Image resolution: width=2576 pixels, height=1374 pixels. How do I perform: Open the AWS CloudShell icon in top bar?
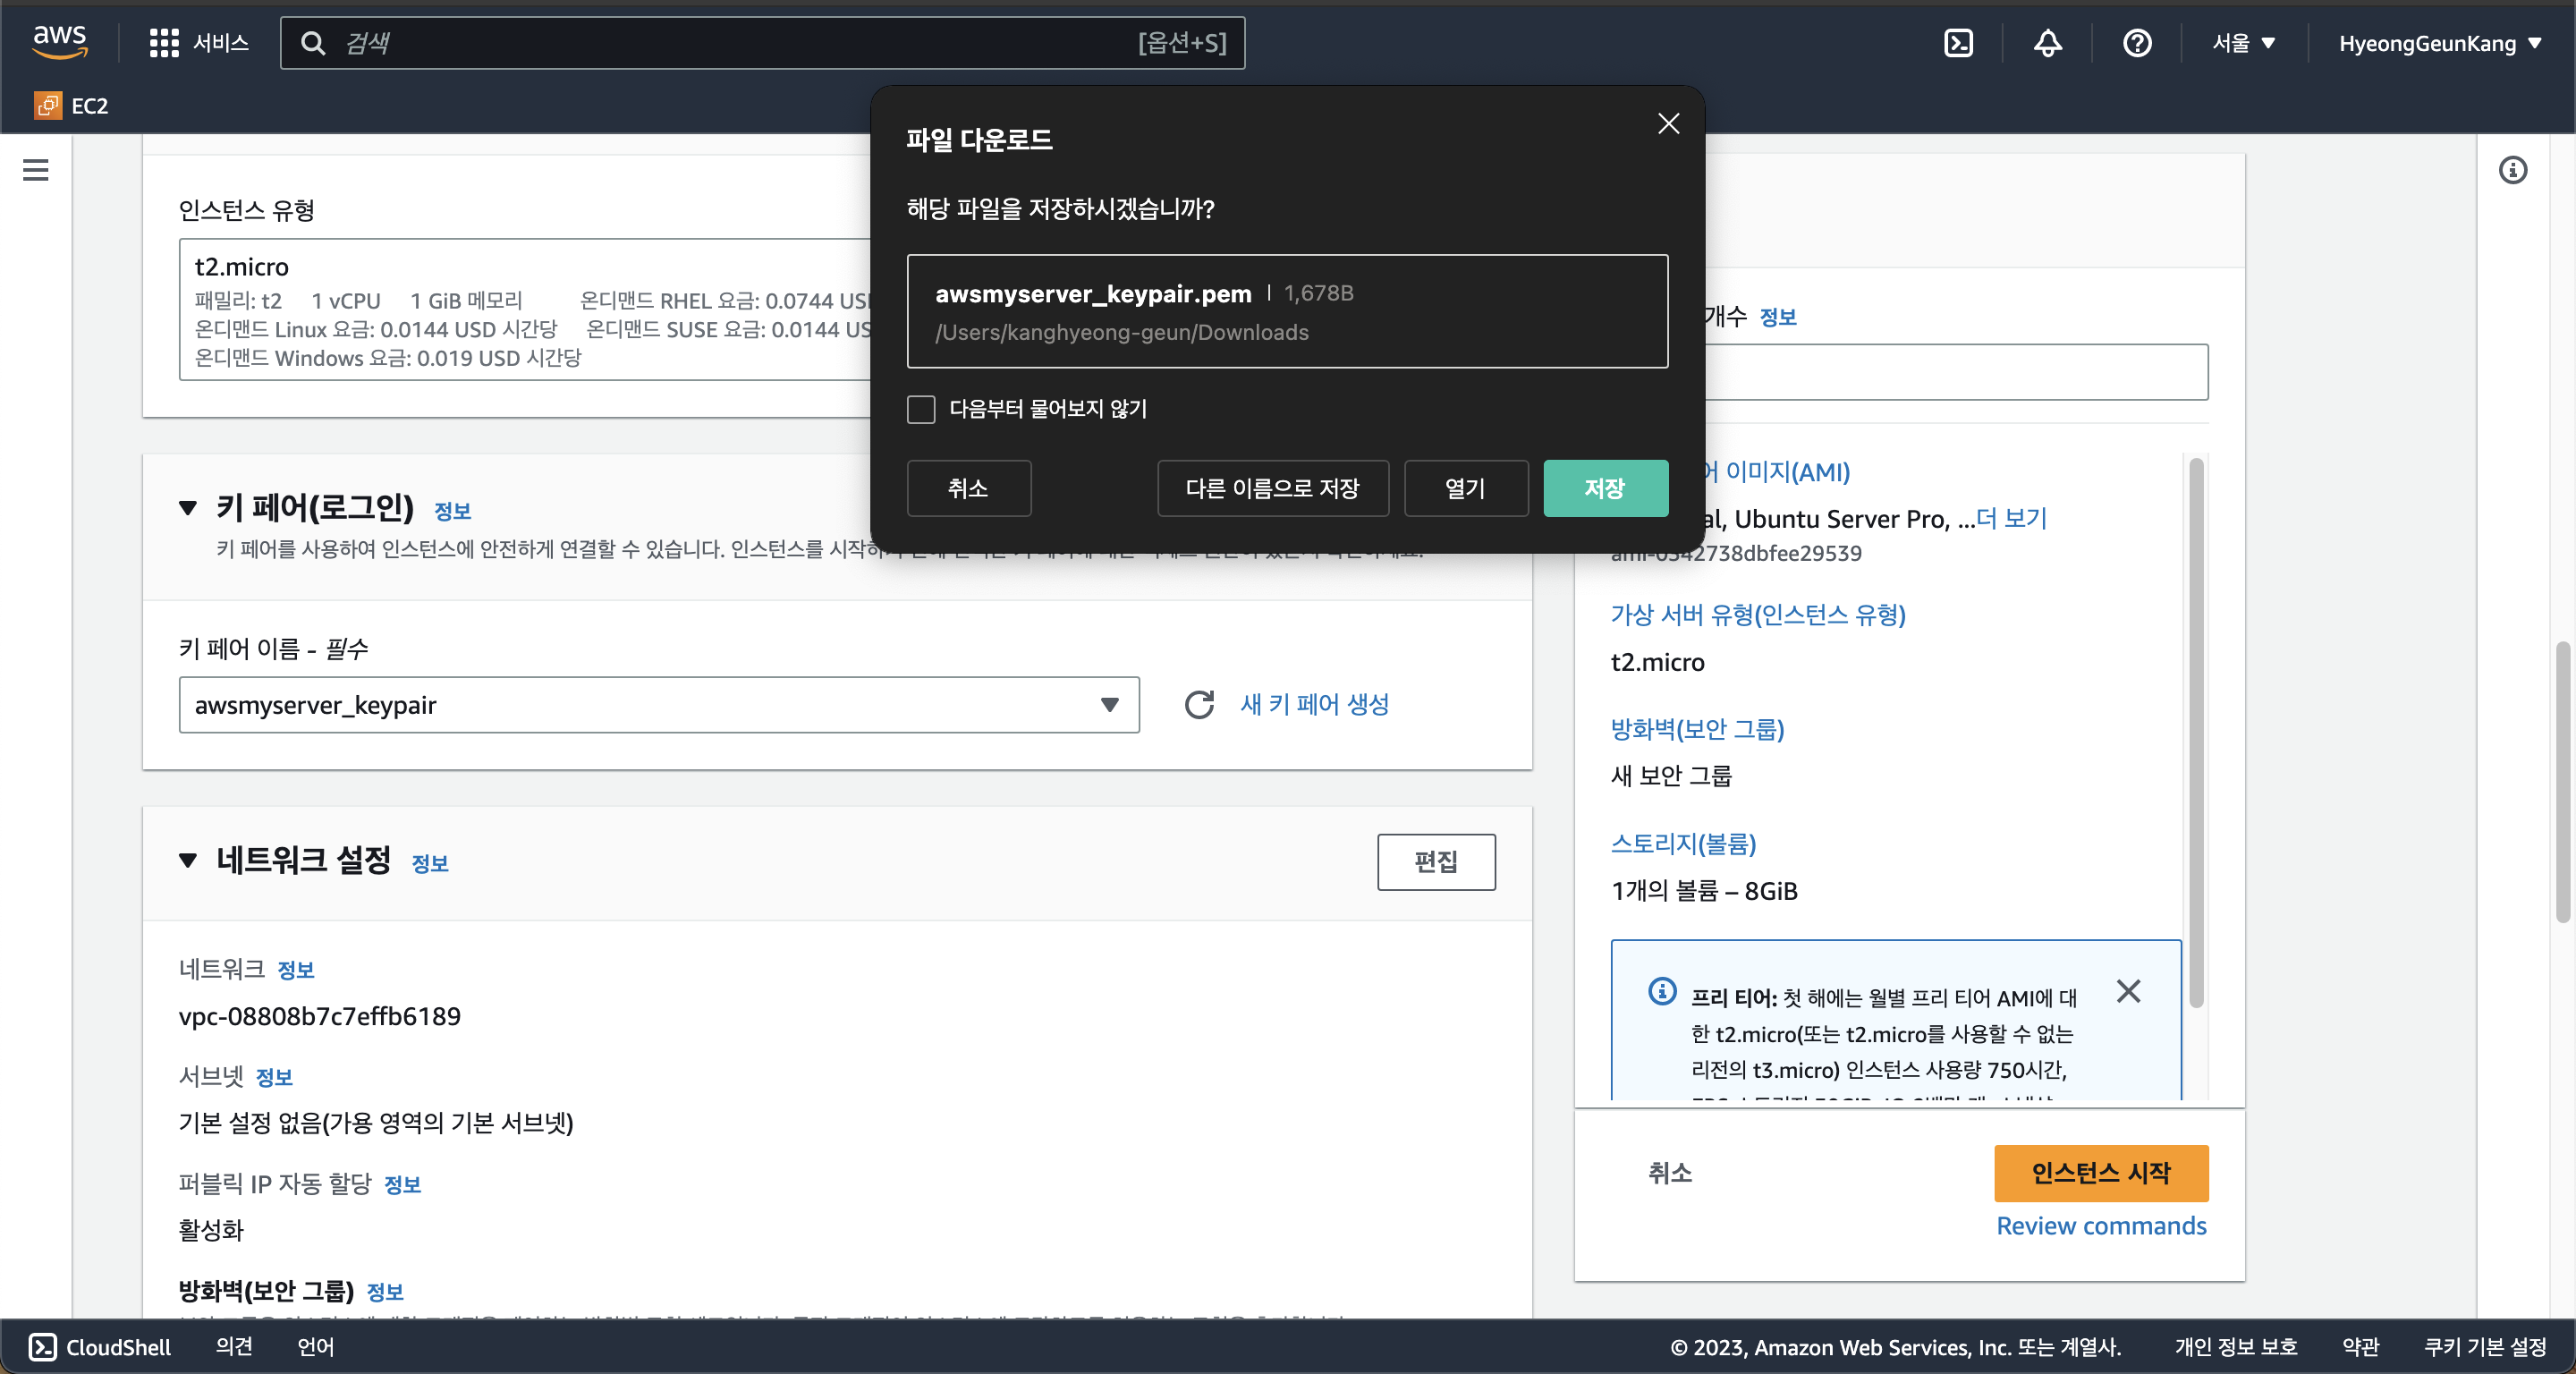tap(1958, 43)
